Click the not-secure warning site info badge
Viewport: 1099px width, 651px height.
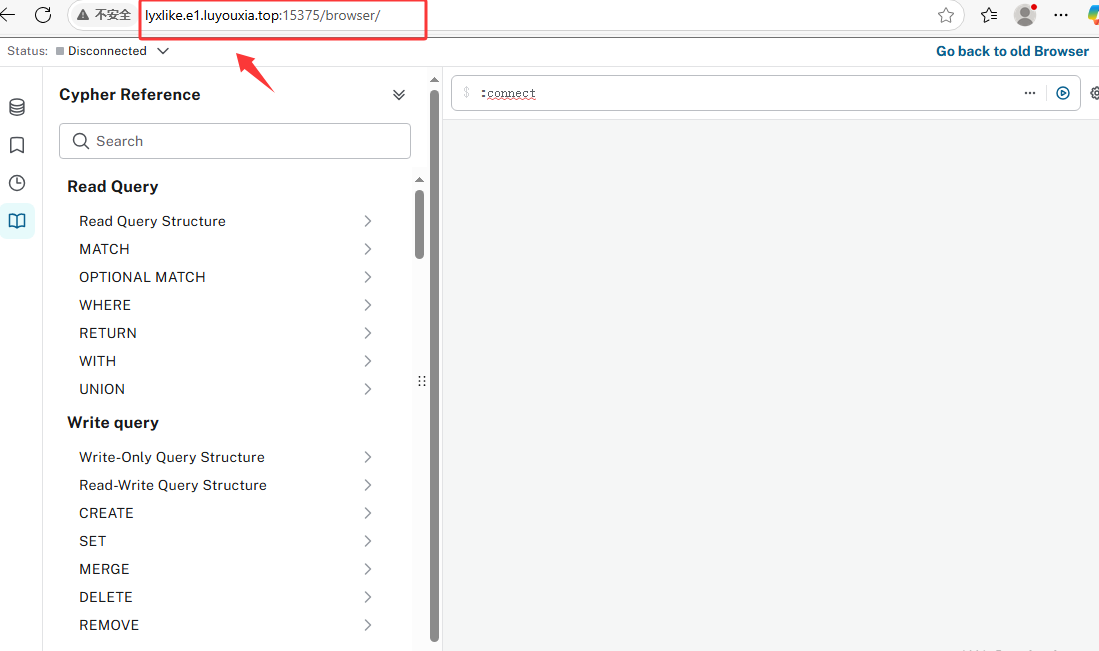pos(104,15)
